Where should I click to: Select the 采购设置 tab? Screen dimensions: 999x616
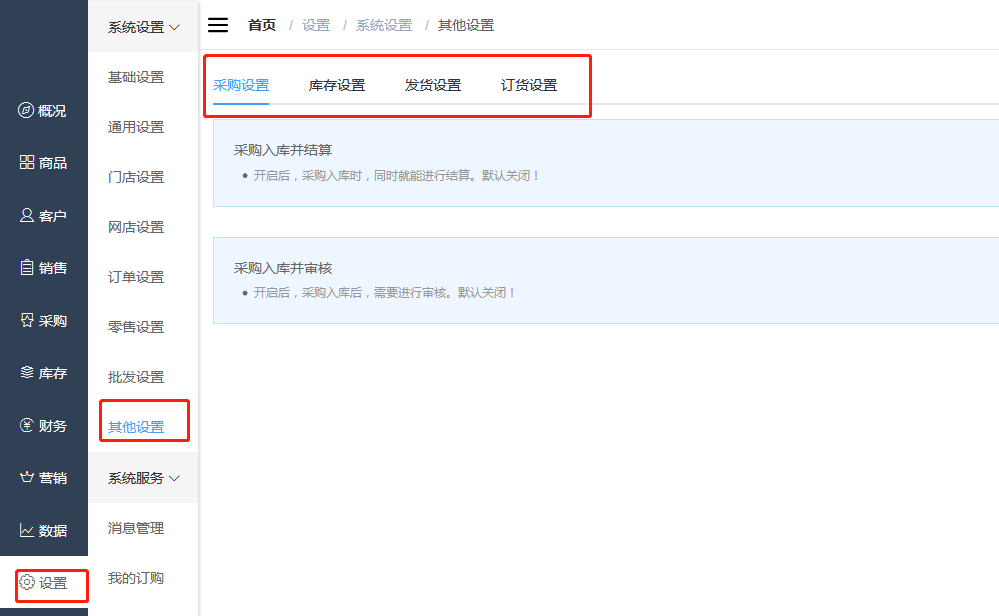point(241,85)
